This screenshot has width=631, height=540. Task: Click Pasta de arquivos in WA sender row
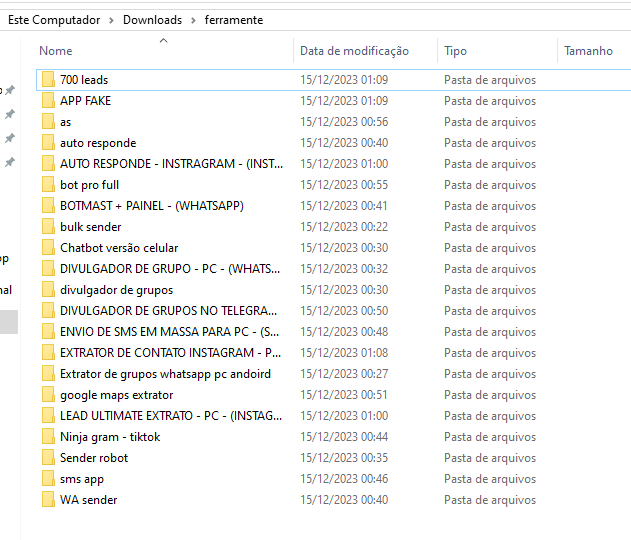click(490, 500)
